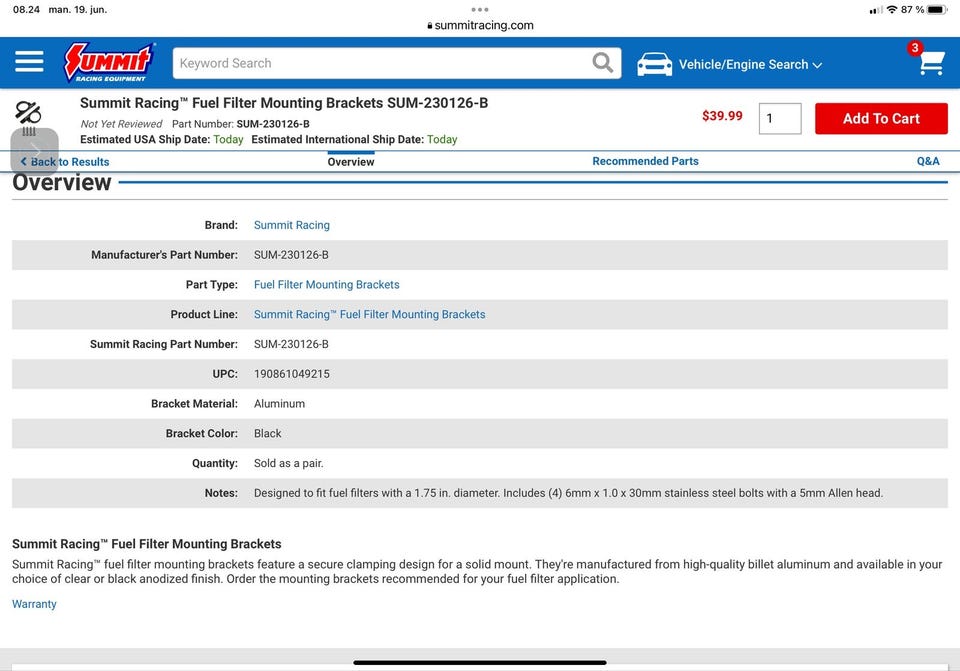This screenshot has width=960, height=671.
Task: Click the Keyword Search input field
Action: tap(380, 63)
